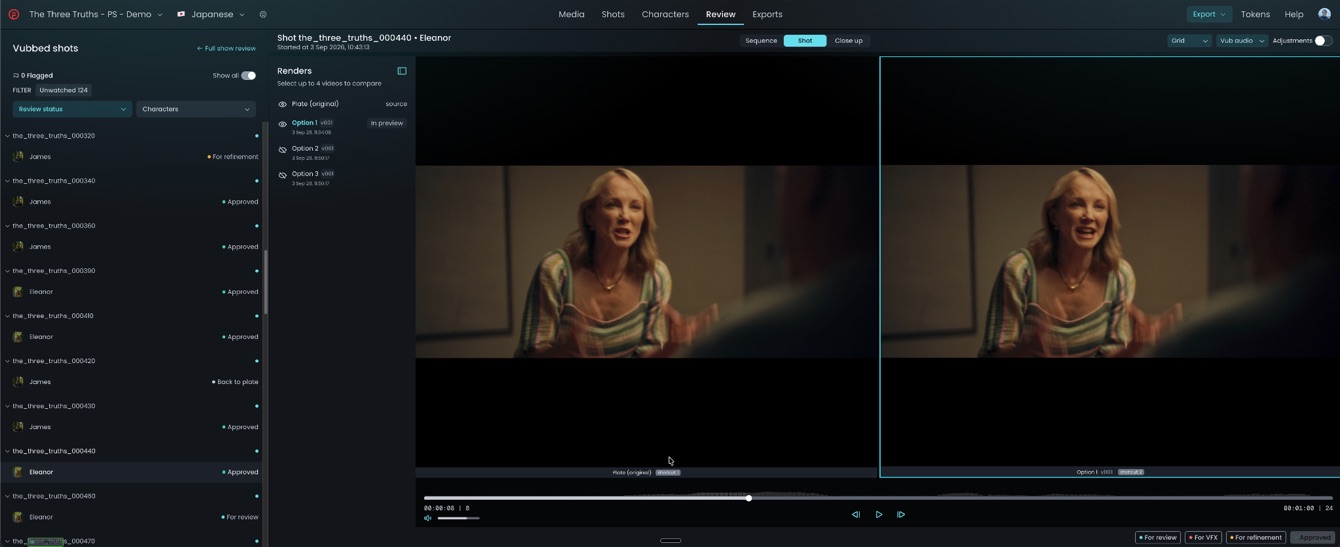
Task: Open the Export dropdown button
Action: 1209,14
